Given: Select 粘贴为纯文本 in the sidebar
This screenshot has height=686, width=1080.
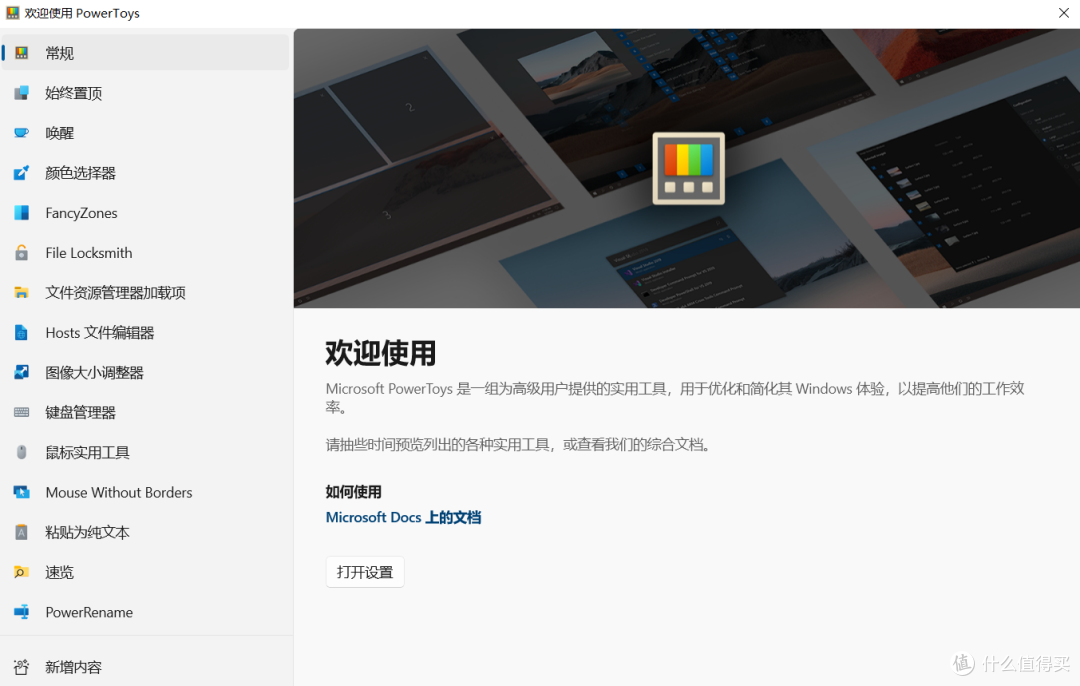Looking at the screenshot, I should (86, 532).
